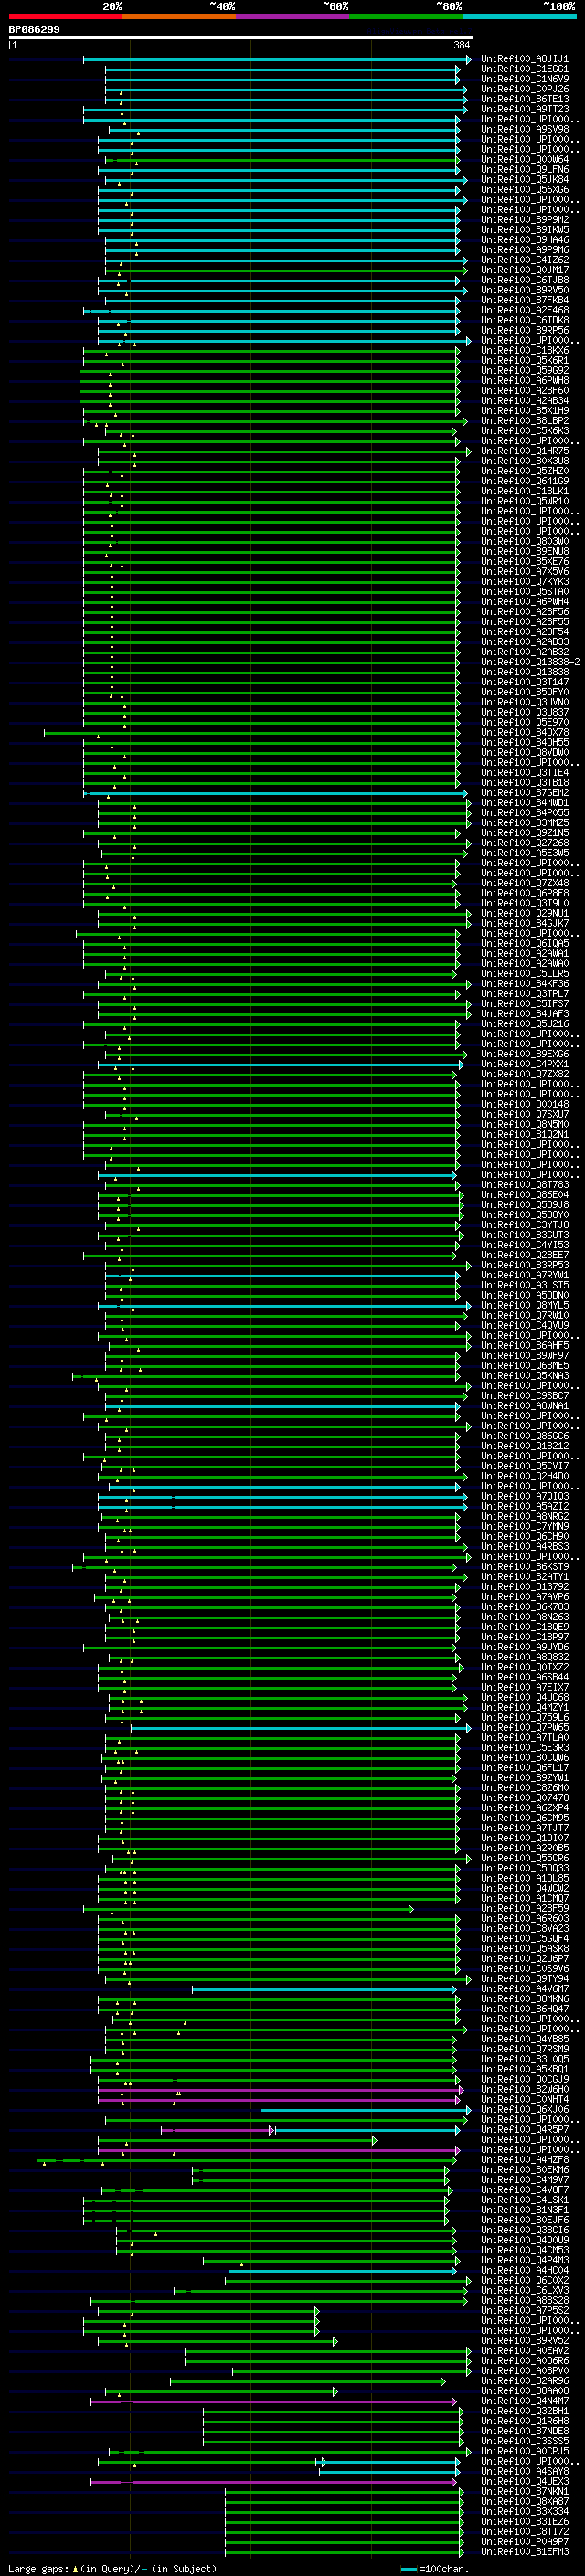Click the green 80% identity legend segment
The height and width of the screenshot is (2576, 585).
pos(406,16)
